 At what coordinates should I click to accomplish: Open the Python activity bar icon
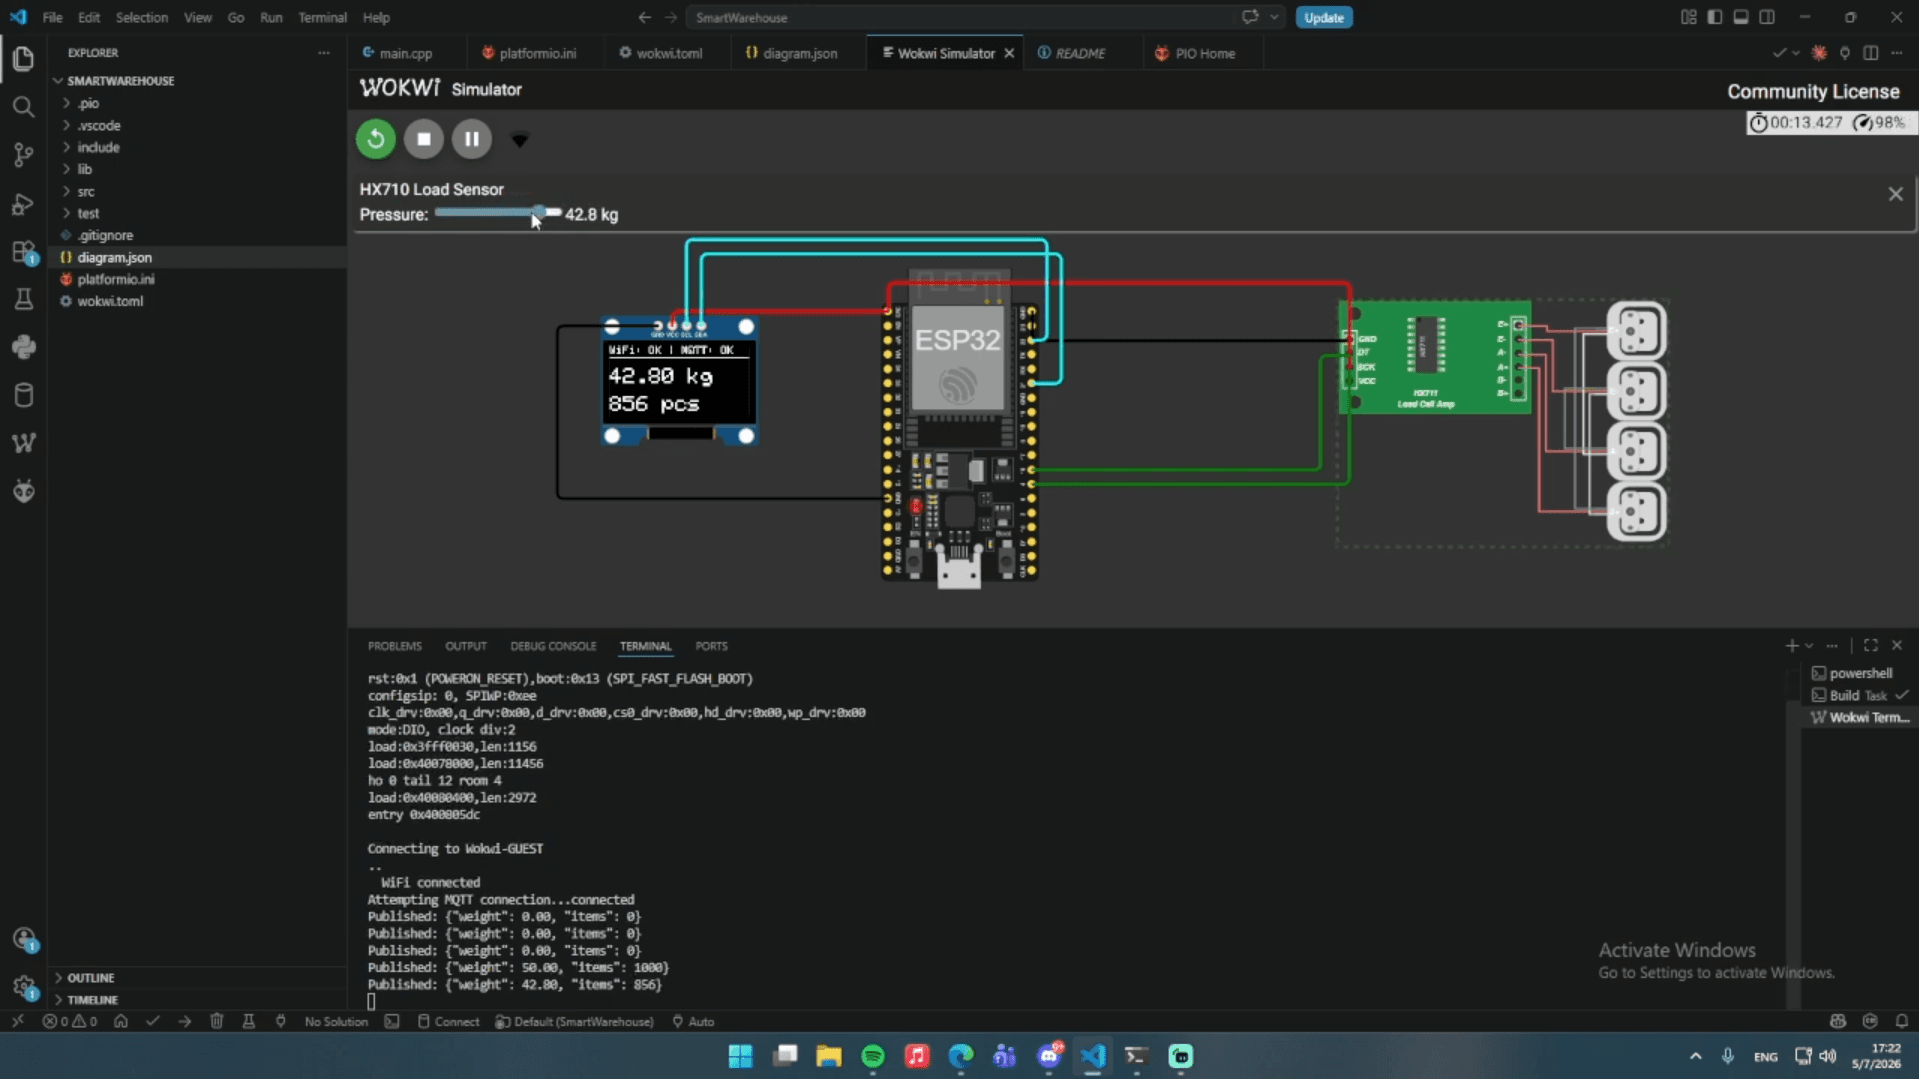coord(23,347)
